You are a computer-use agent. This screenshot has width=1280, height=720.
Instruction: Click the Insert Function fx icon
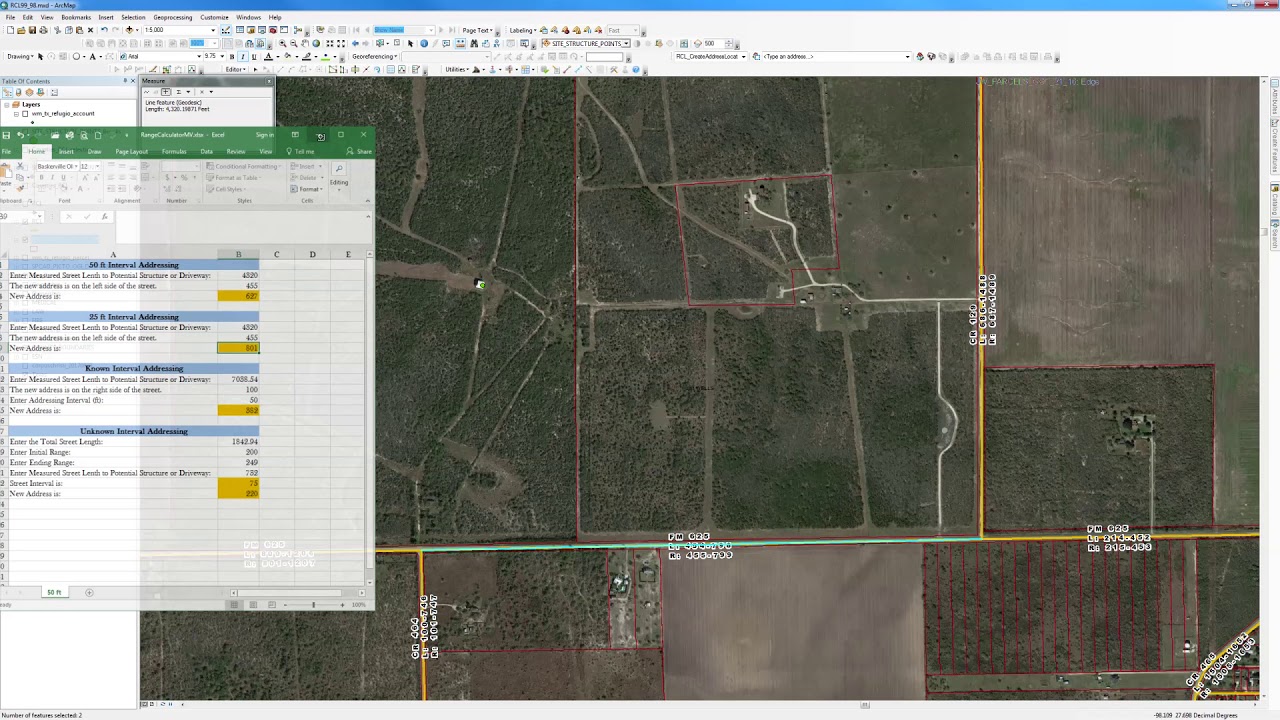pos(104,216)
